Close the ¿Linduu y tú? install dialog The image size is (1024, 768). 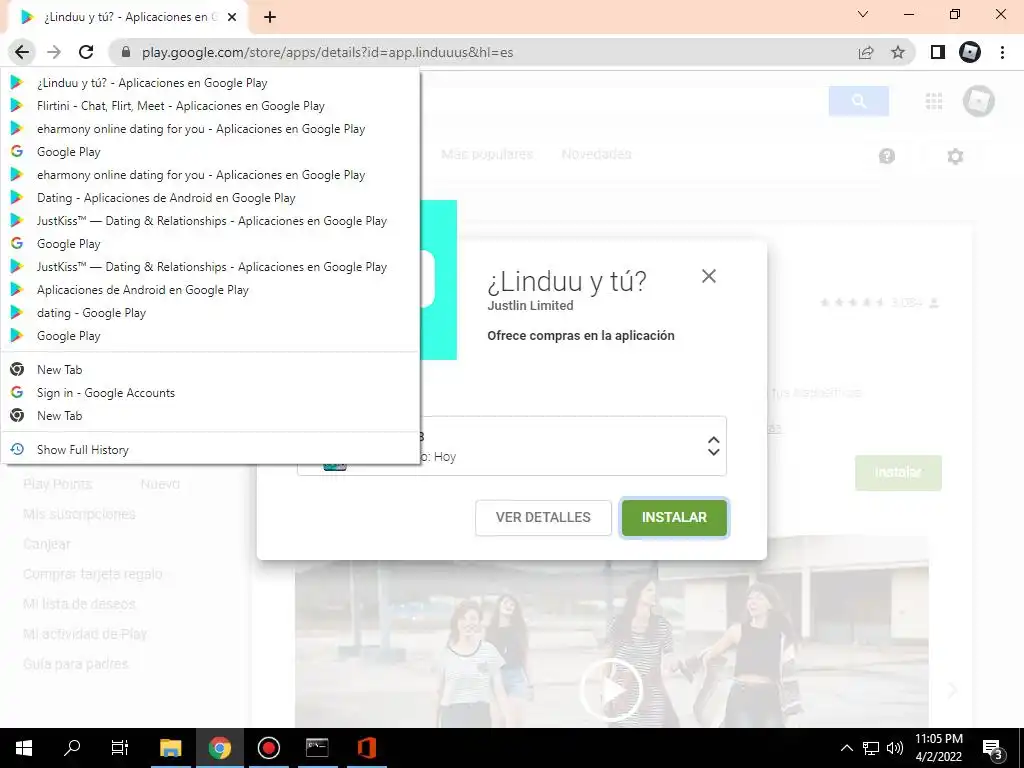tap(709, 276)
